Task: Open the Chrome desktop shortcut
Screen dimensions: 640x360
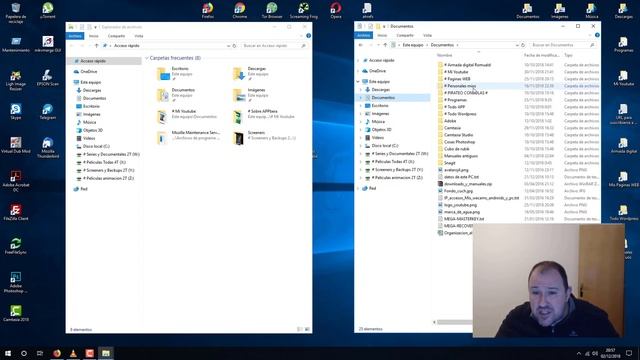Action: [240, 11]
